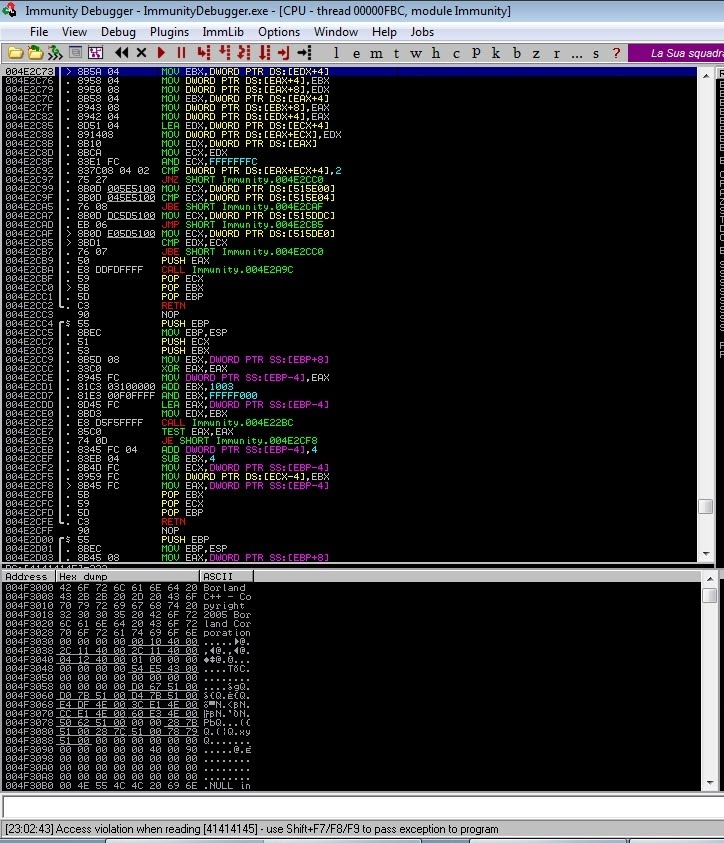Click the hex dump scrollbar thumb
Viewport: 724px width, 843px height.
[709, 595]
